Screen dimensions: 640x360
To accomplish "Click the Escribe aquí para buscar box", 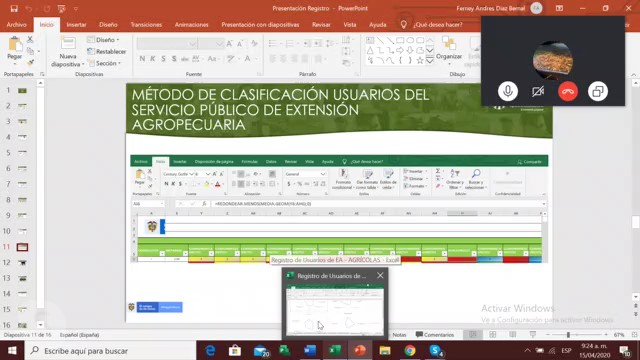I will click(110, 351).
